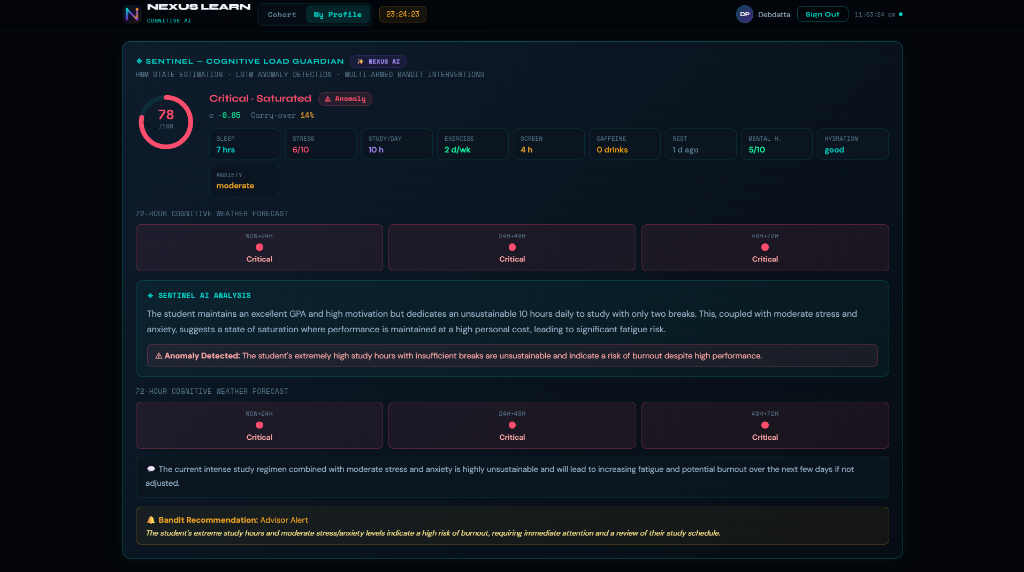Viewport: 1024px width, 572px height.
Task: Click the 11:03:24 clock text
Action: click(874, 14)
